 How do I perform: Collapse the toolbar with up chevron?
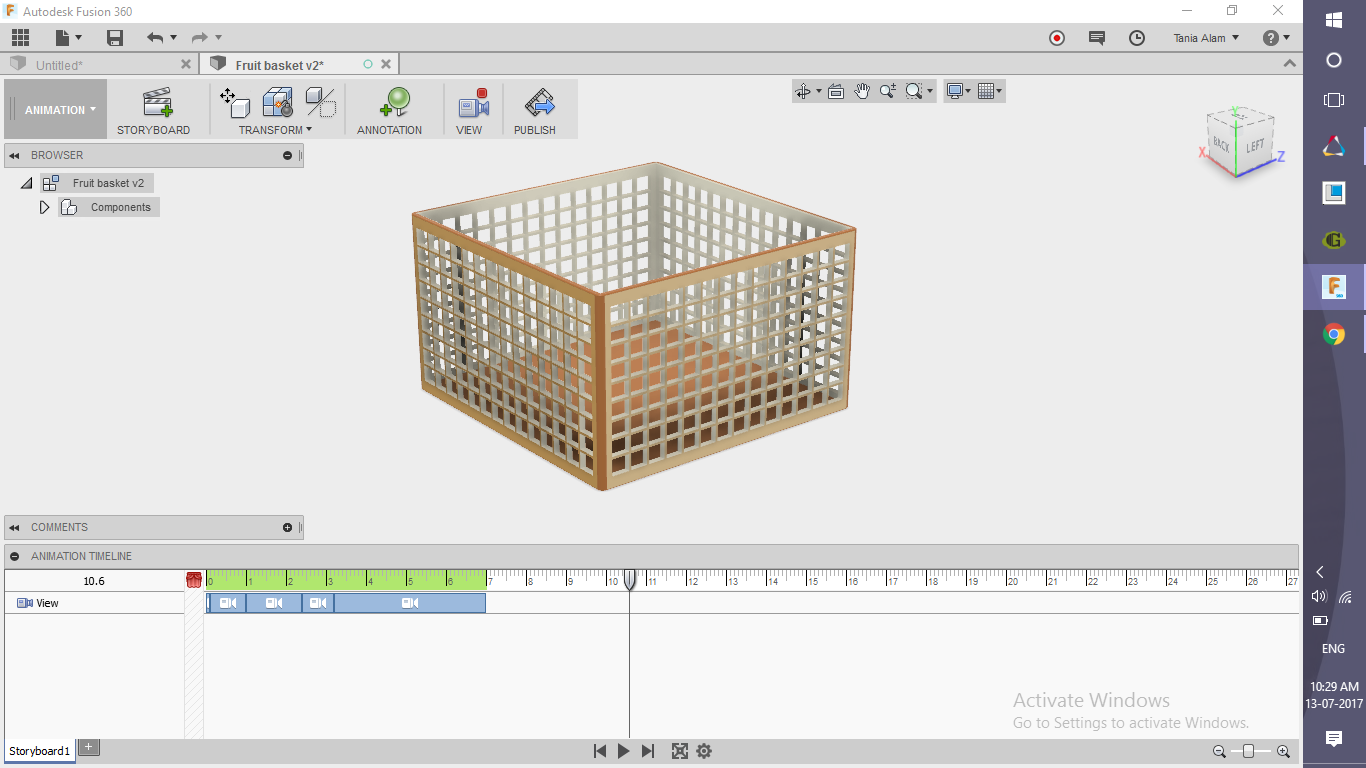click(1289, 63)
